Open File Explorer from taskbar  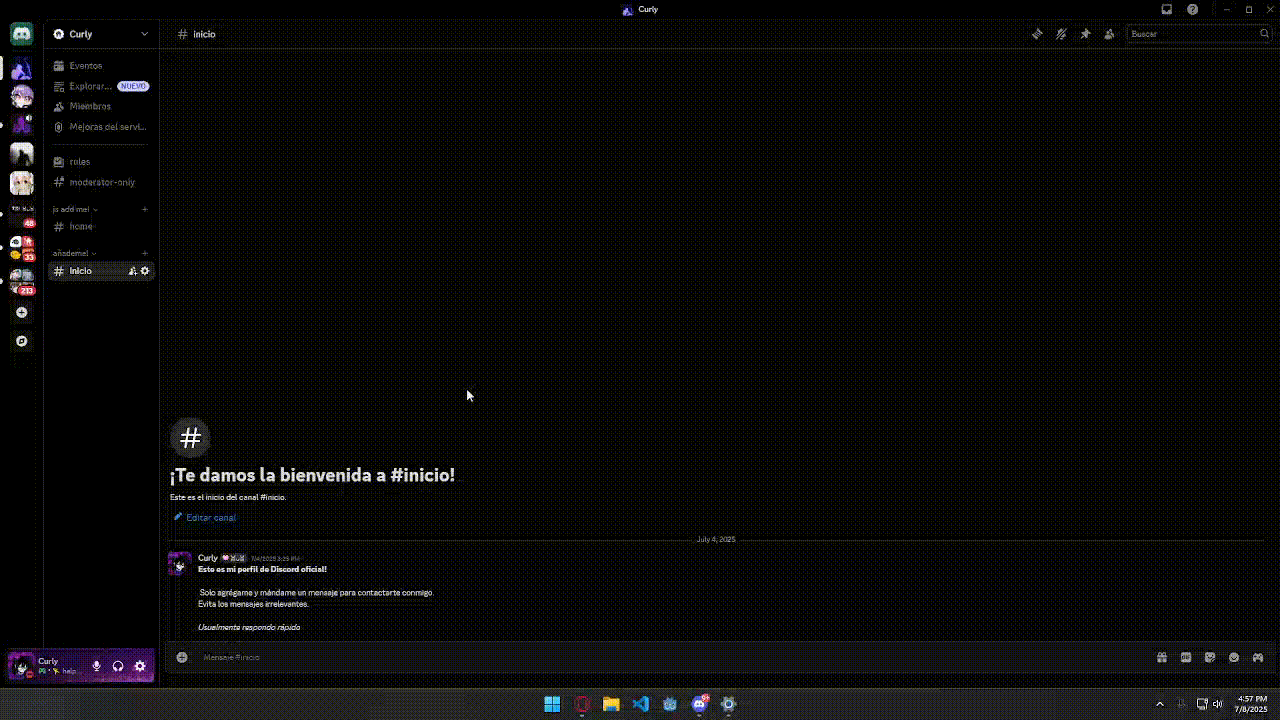[x=611, y=704]
